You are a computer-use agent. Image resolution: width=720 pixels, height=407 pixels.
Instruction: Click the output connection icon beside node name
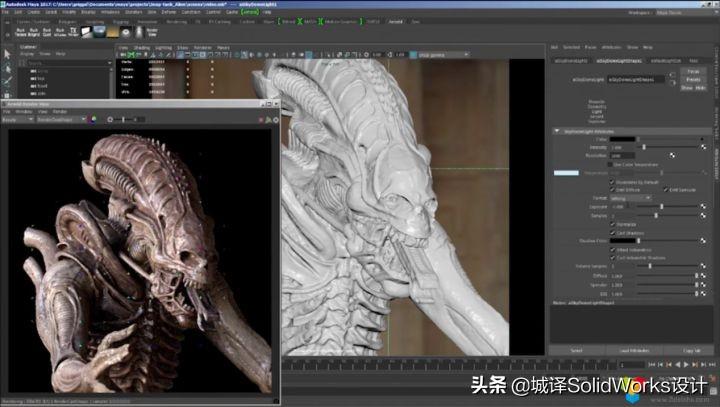[672, 83]
